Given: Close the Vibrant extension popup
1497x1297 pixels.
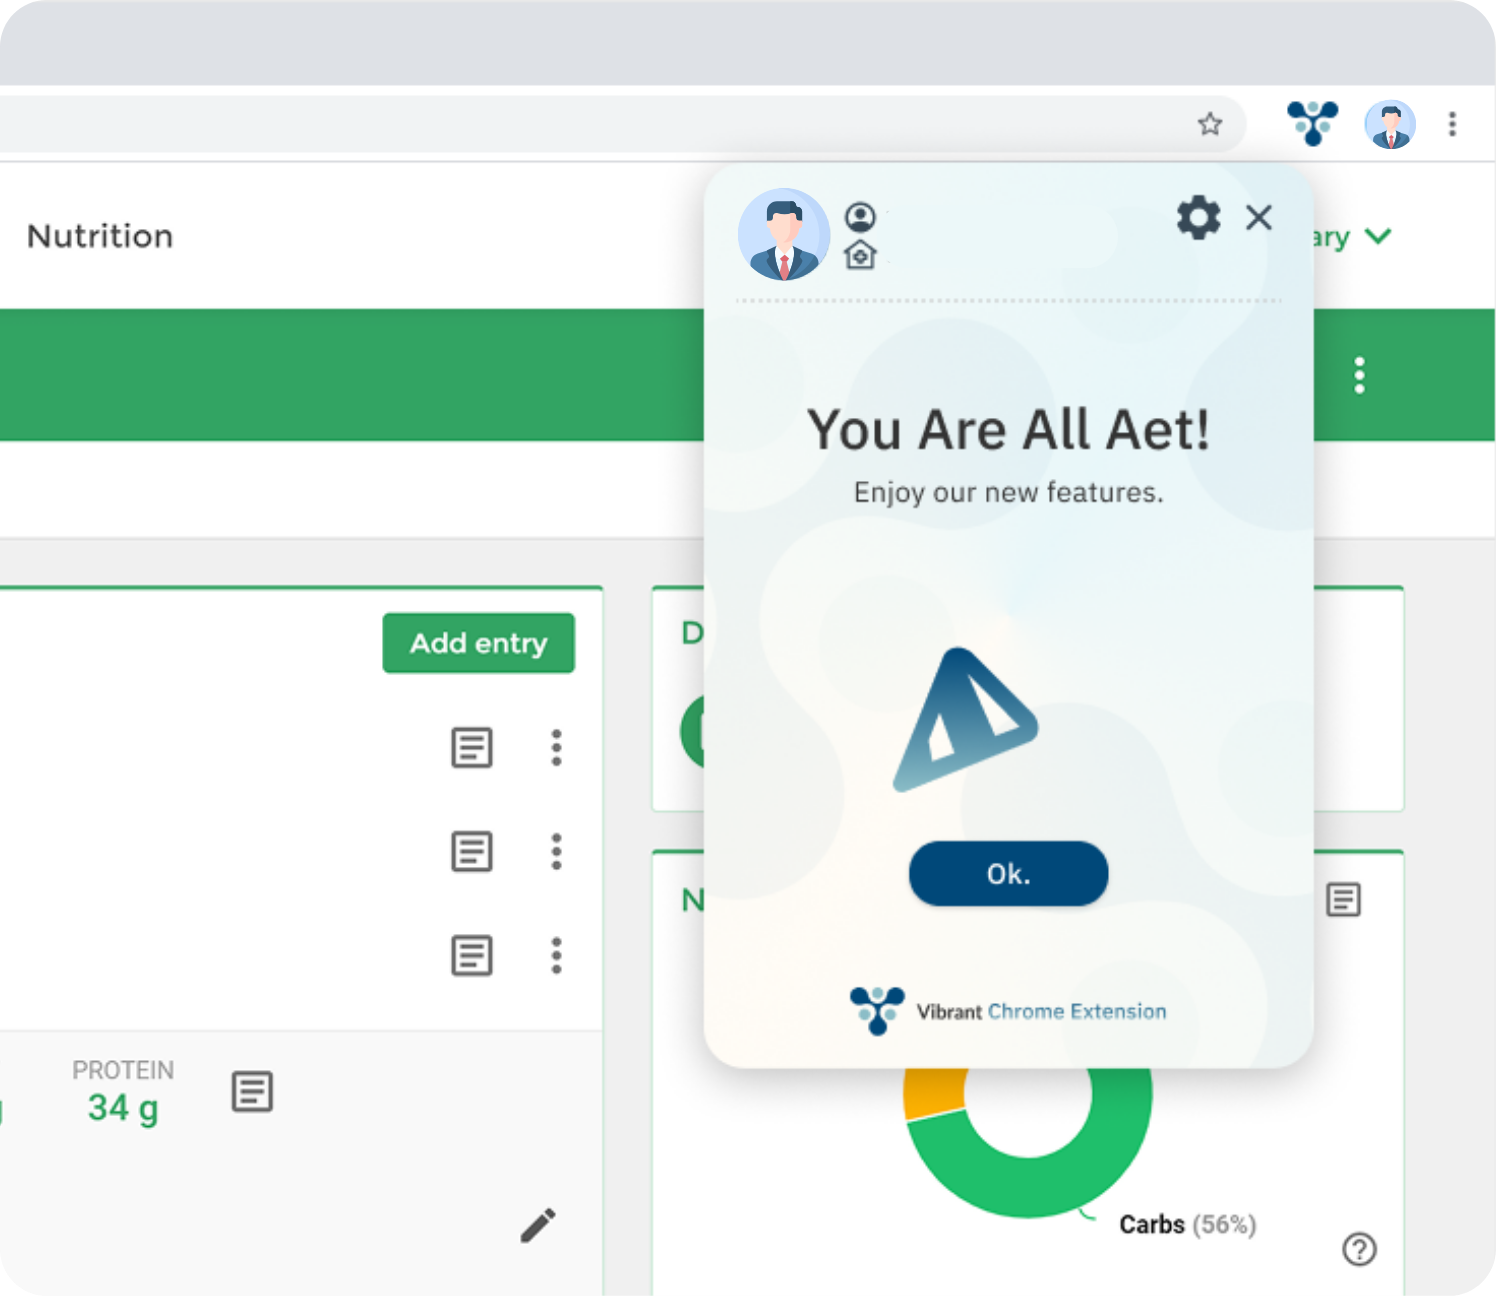Looking at the screenshot, I should [1259, 217].
